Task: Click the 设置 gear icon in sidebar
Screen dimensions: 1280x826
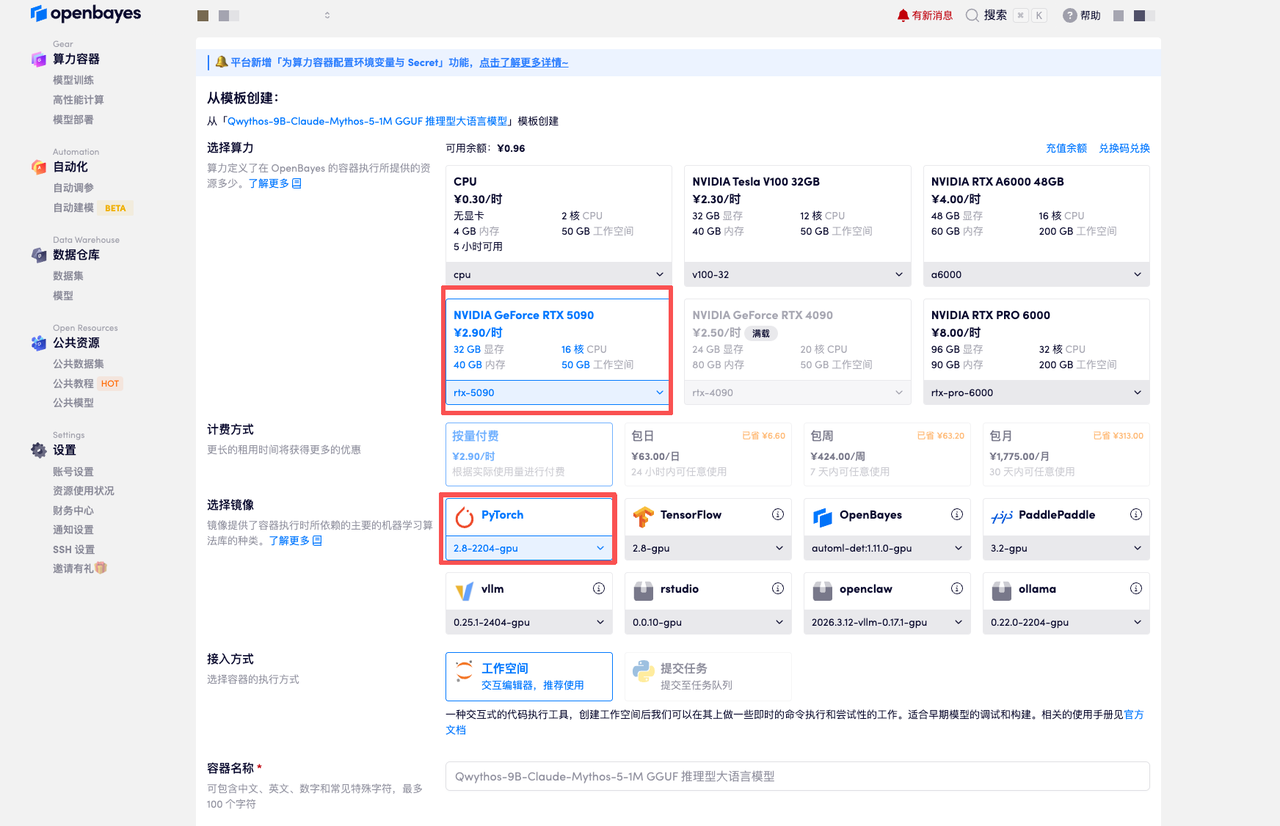Action: 38,450
